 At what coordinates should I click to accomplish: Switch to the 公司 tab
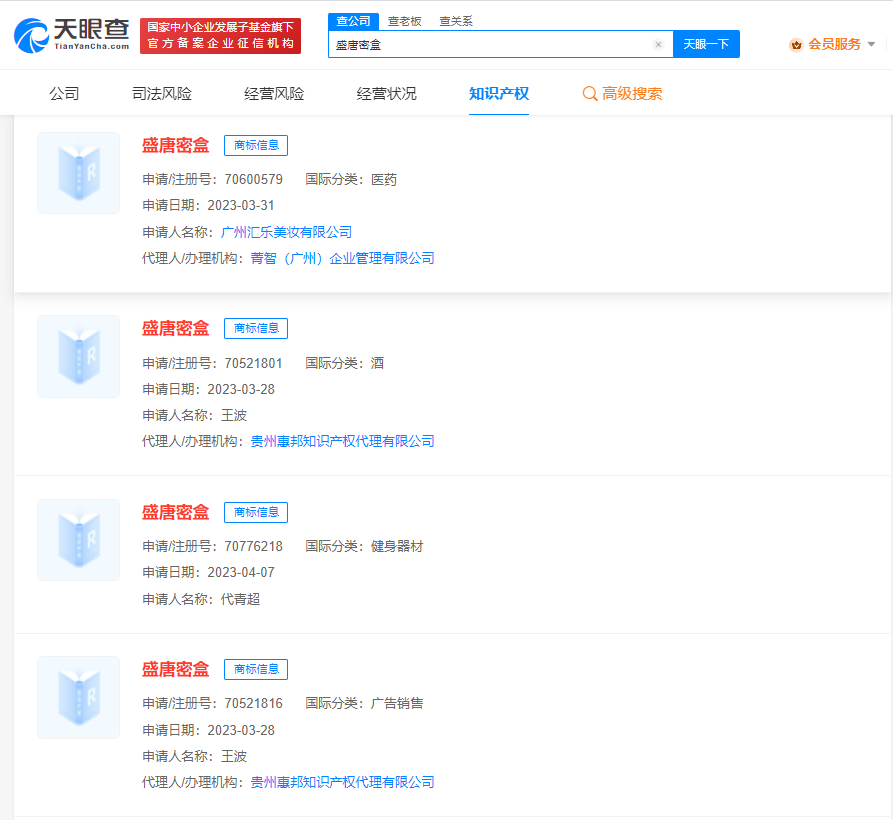[x=64, y=93]
